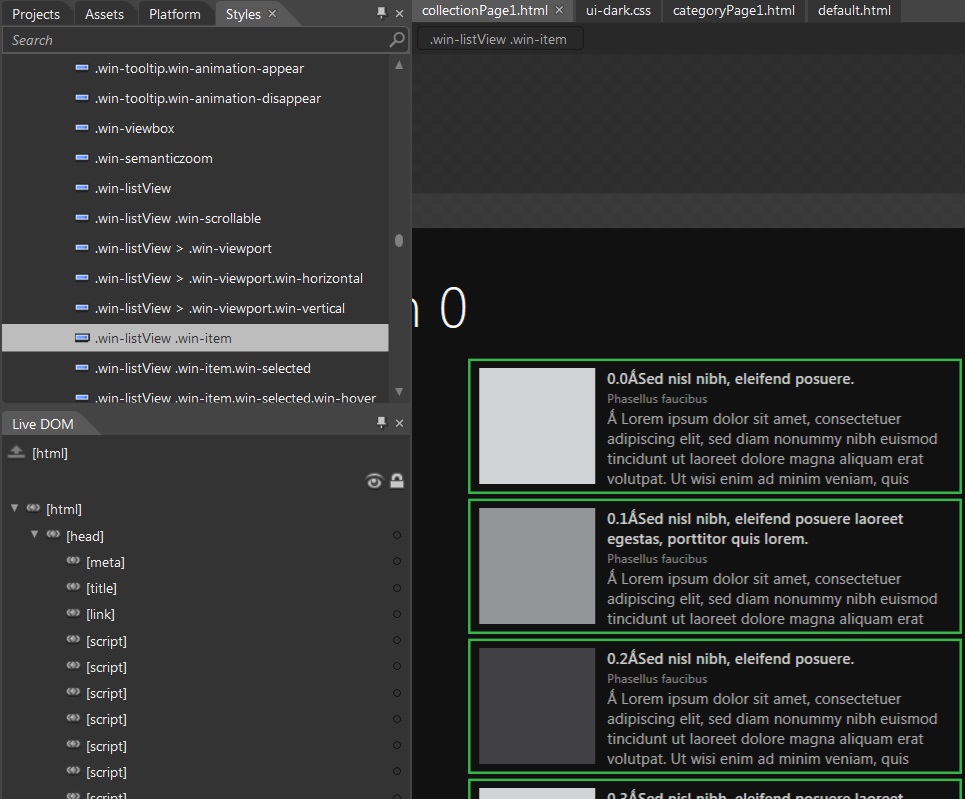The height and width of the screenshot is (799, 965).
Task: Collapse the root [html] tree node
Action: coord(15,509)
